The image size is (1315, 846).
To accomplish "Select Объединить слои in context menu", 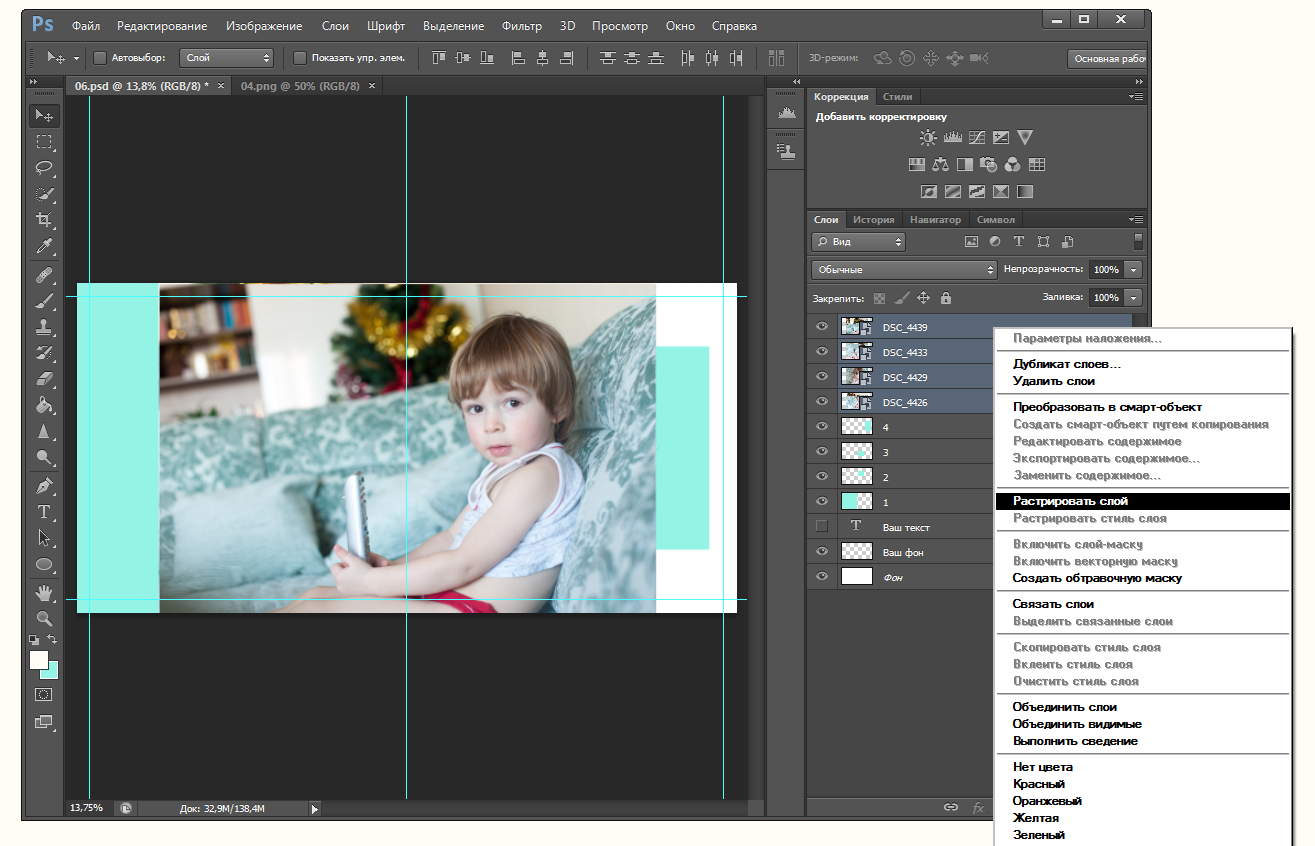I will 1064,707.
